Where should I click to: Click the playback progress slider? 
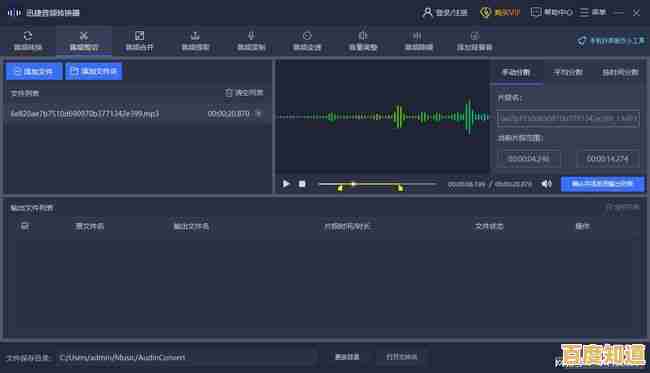(377, 184)
